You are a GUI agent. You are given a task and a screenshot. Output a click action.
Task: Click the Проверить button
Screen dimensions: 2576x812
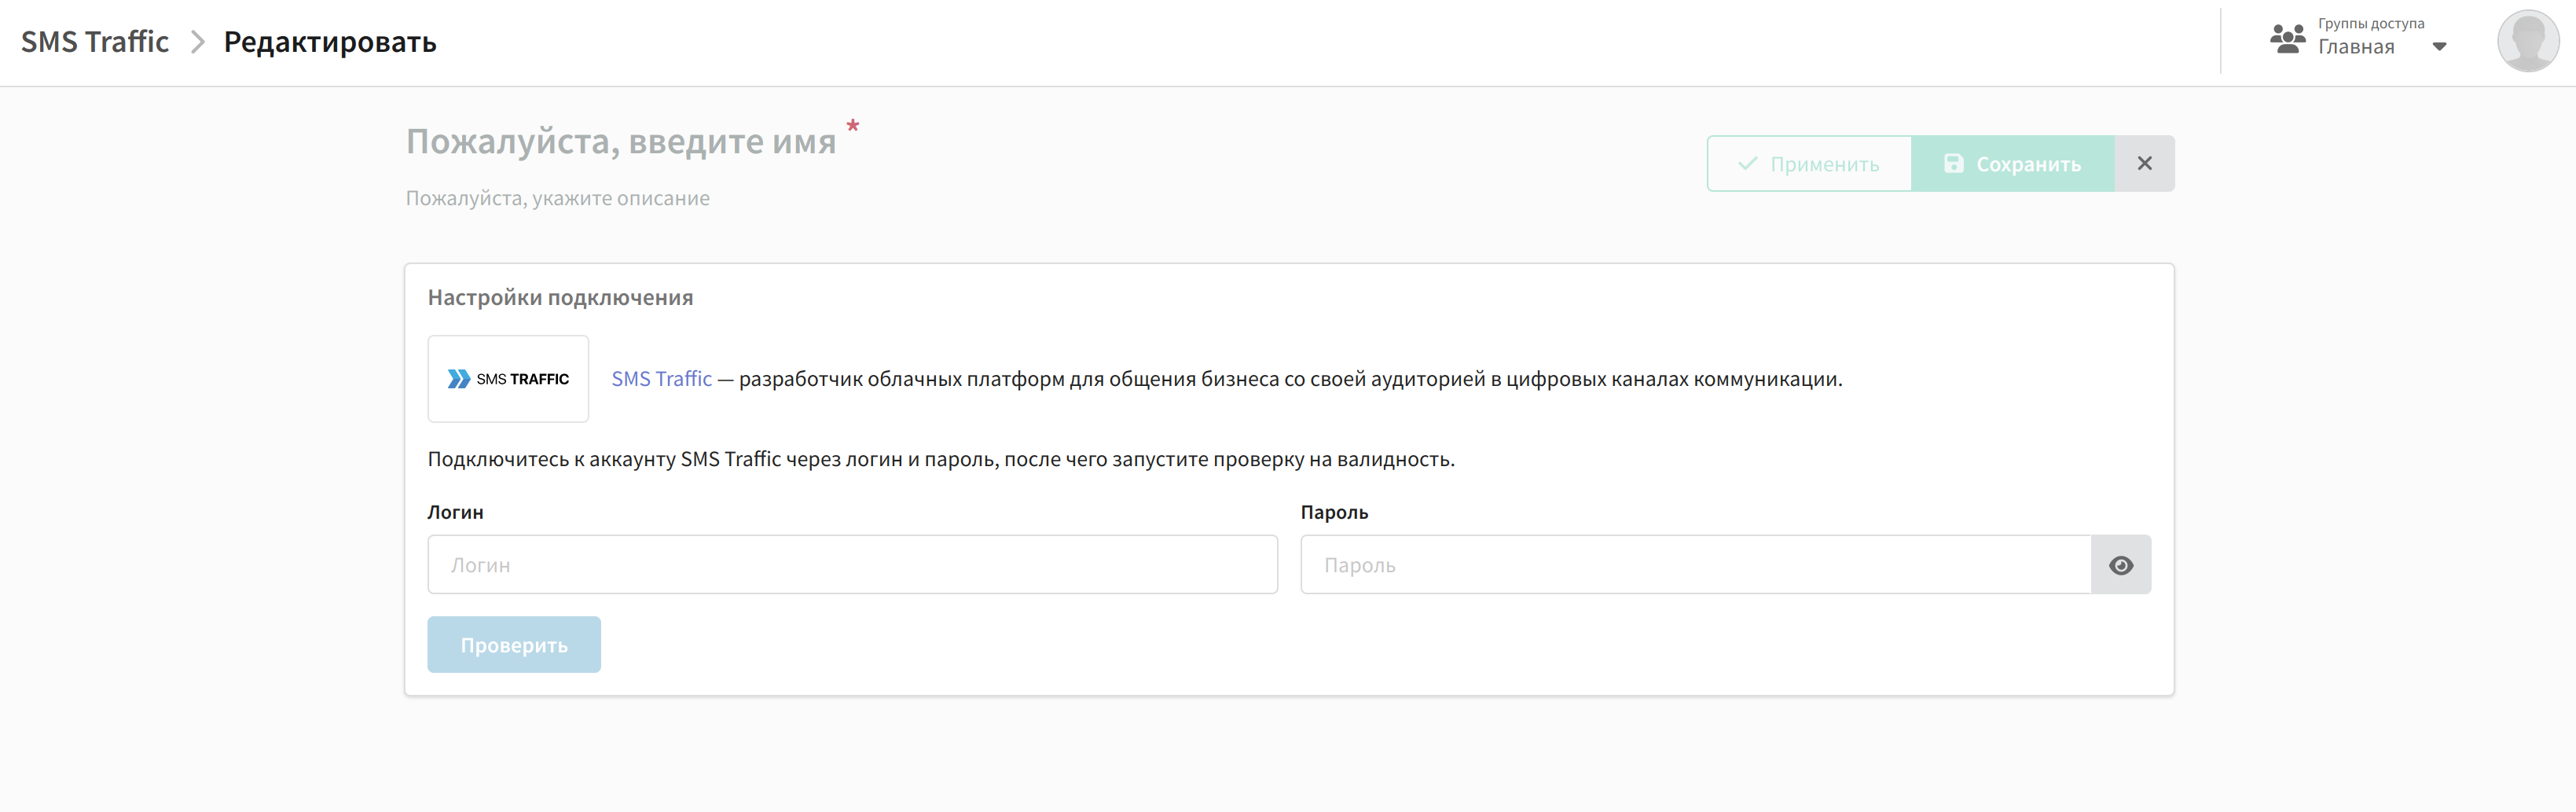[x=514, y=645]
